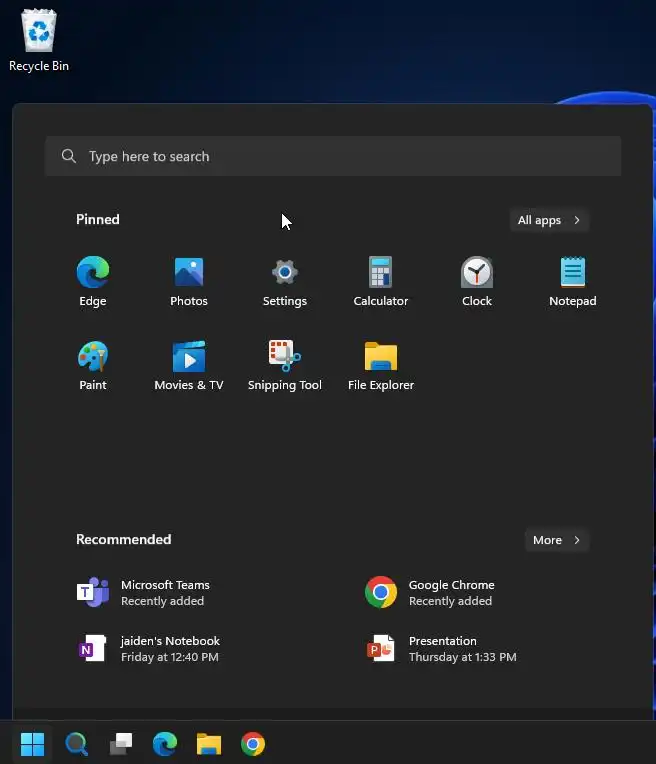This screenshot has width=656, height=764.
Task: Show All apps list
Action: (x=549, y=220)
